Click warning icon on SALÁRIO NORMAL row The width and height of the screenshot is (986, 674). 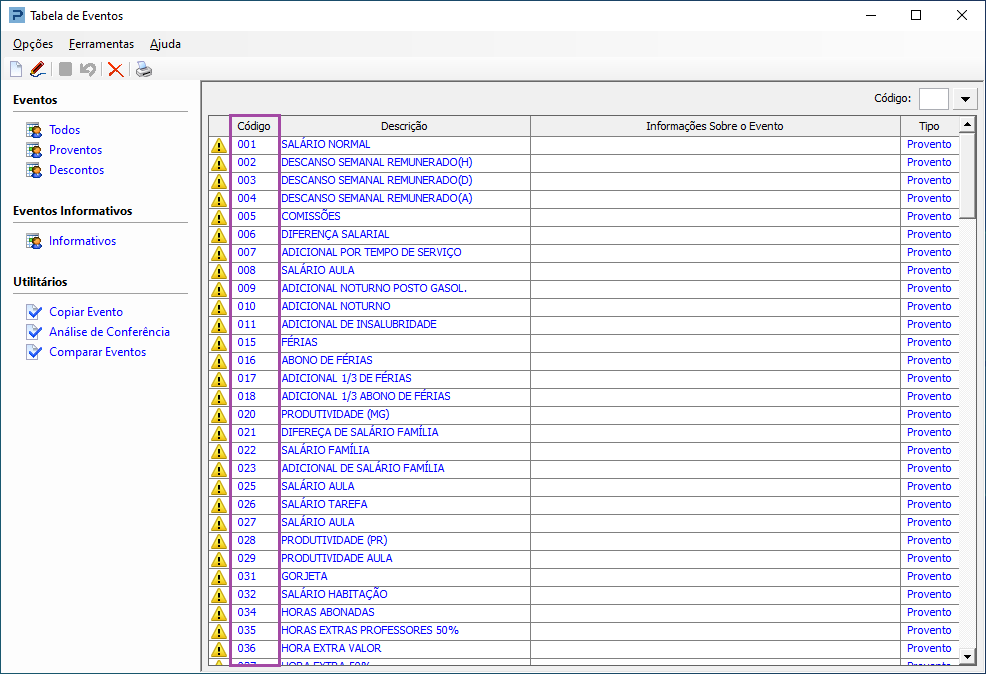pyautogui.click(x=219, y=145)
